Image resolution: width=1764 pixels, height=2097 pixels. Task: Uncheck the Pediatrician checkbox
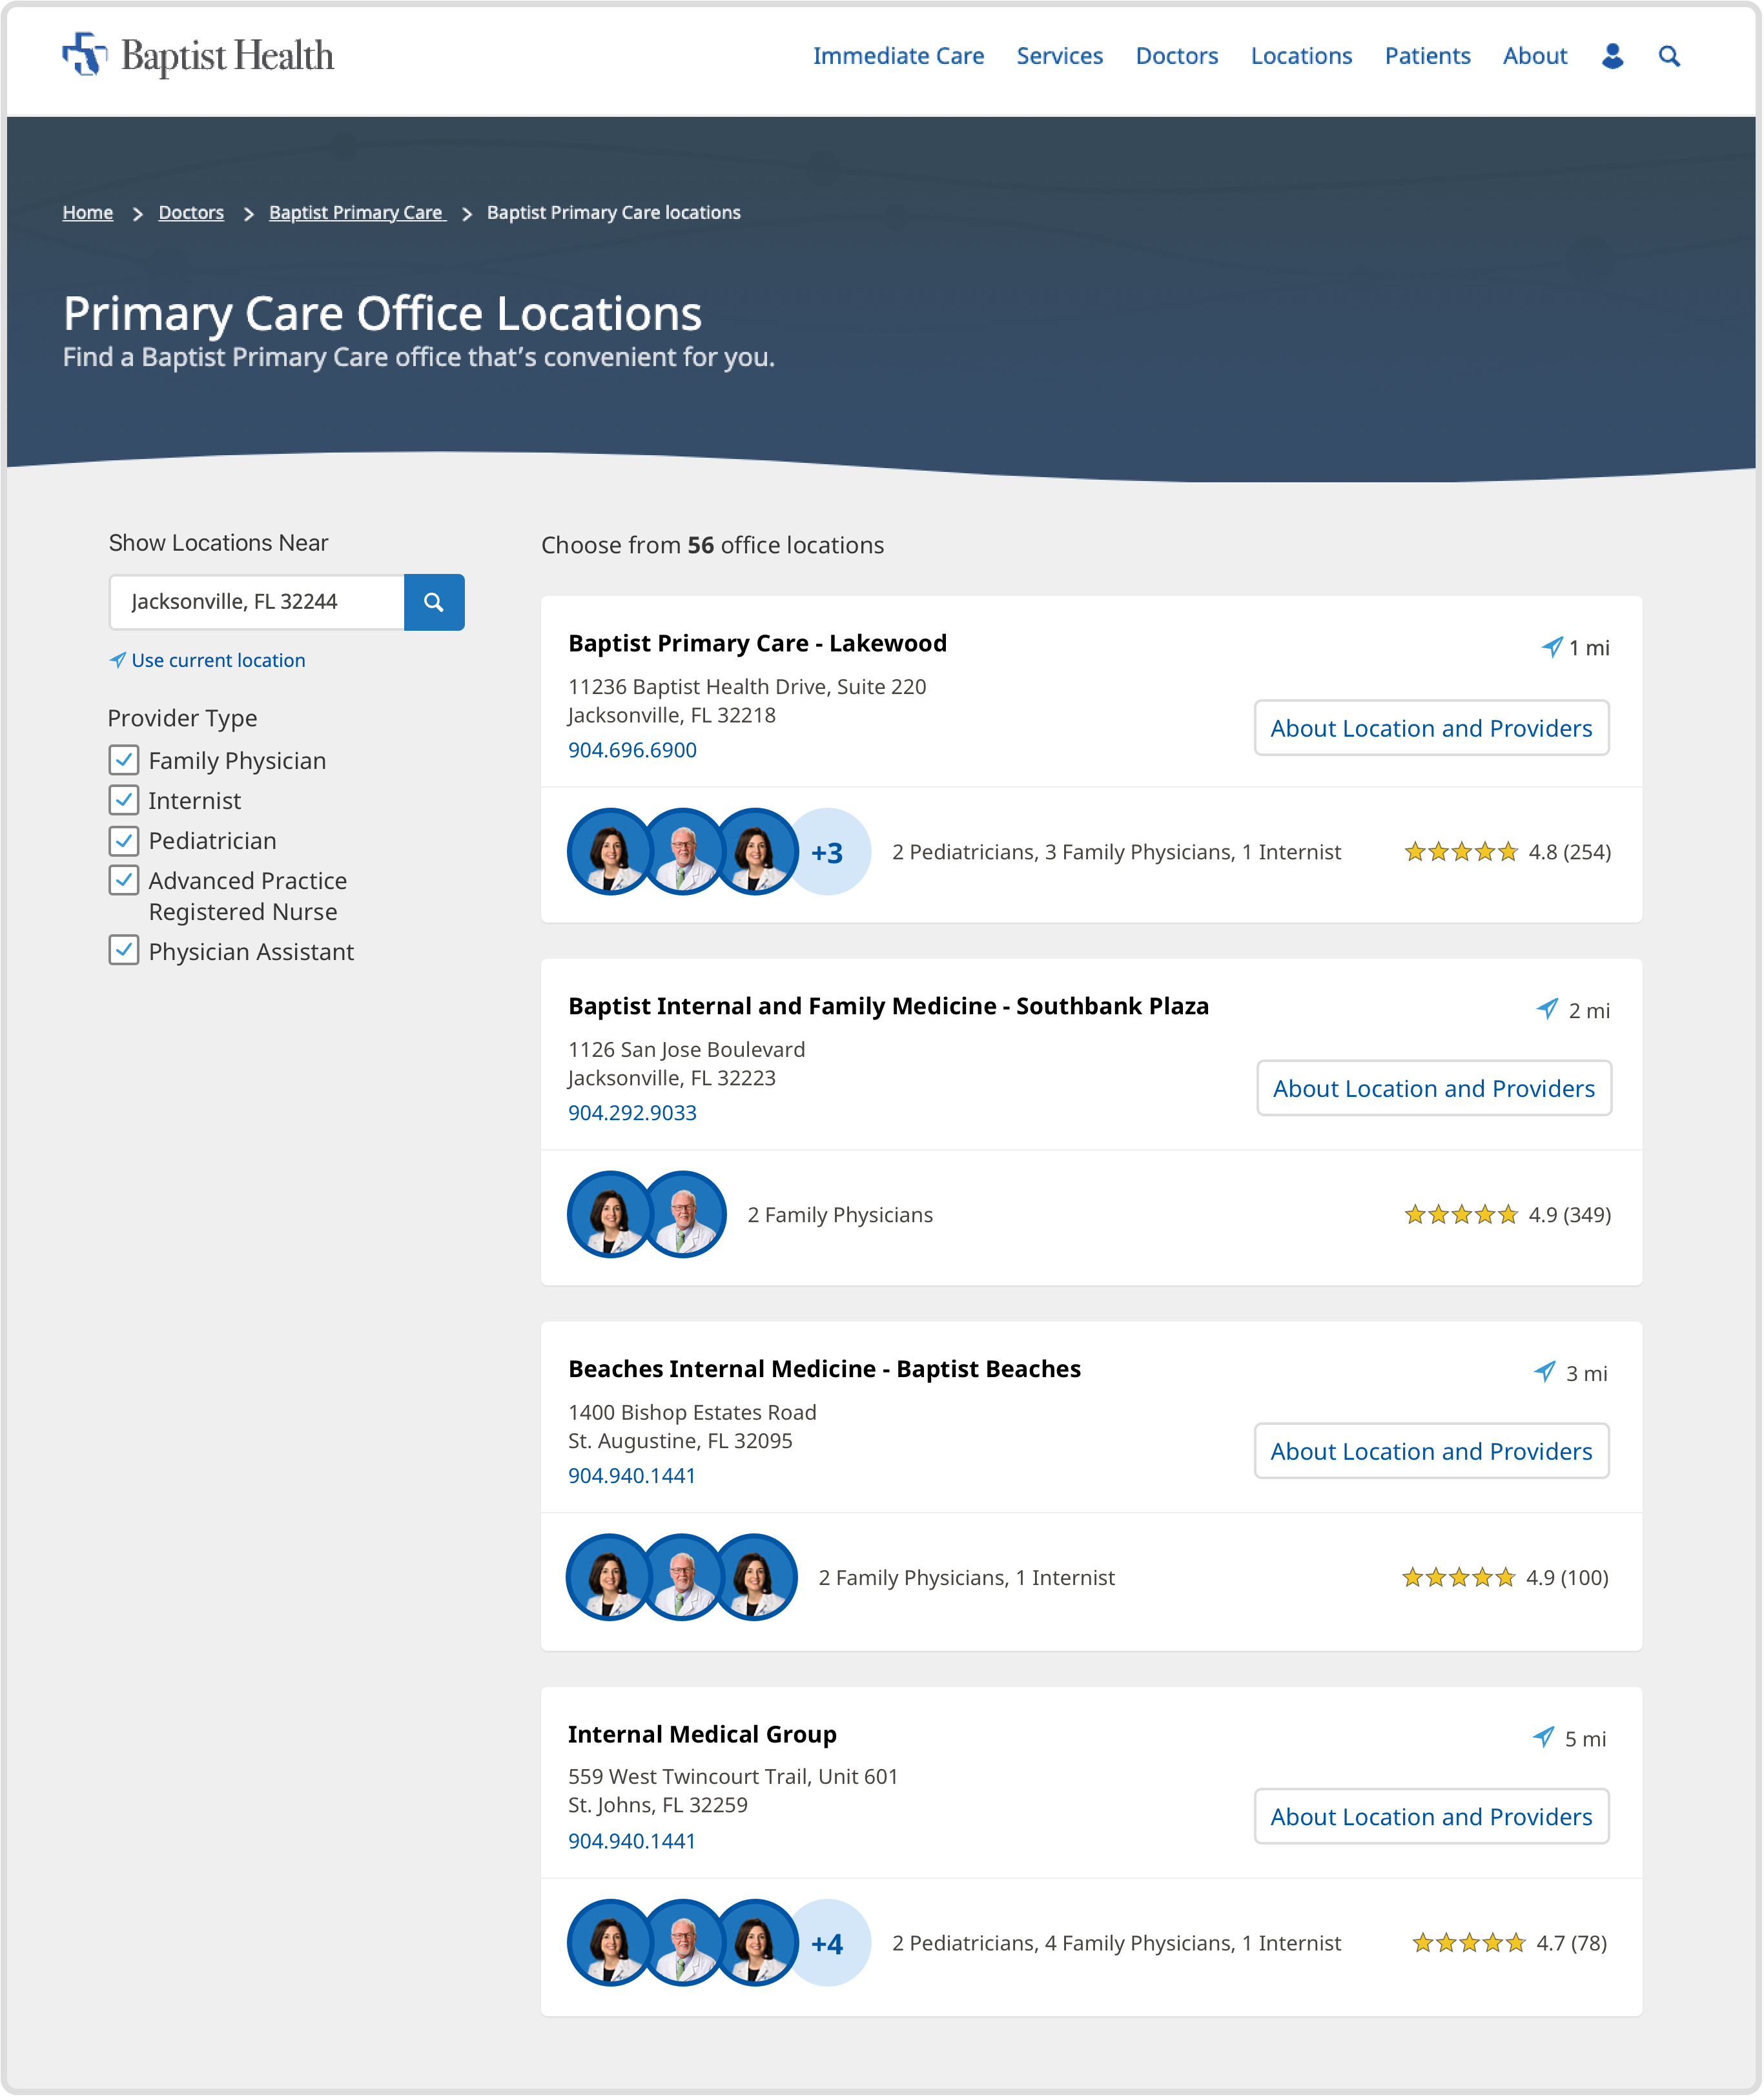point(124,840)
